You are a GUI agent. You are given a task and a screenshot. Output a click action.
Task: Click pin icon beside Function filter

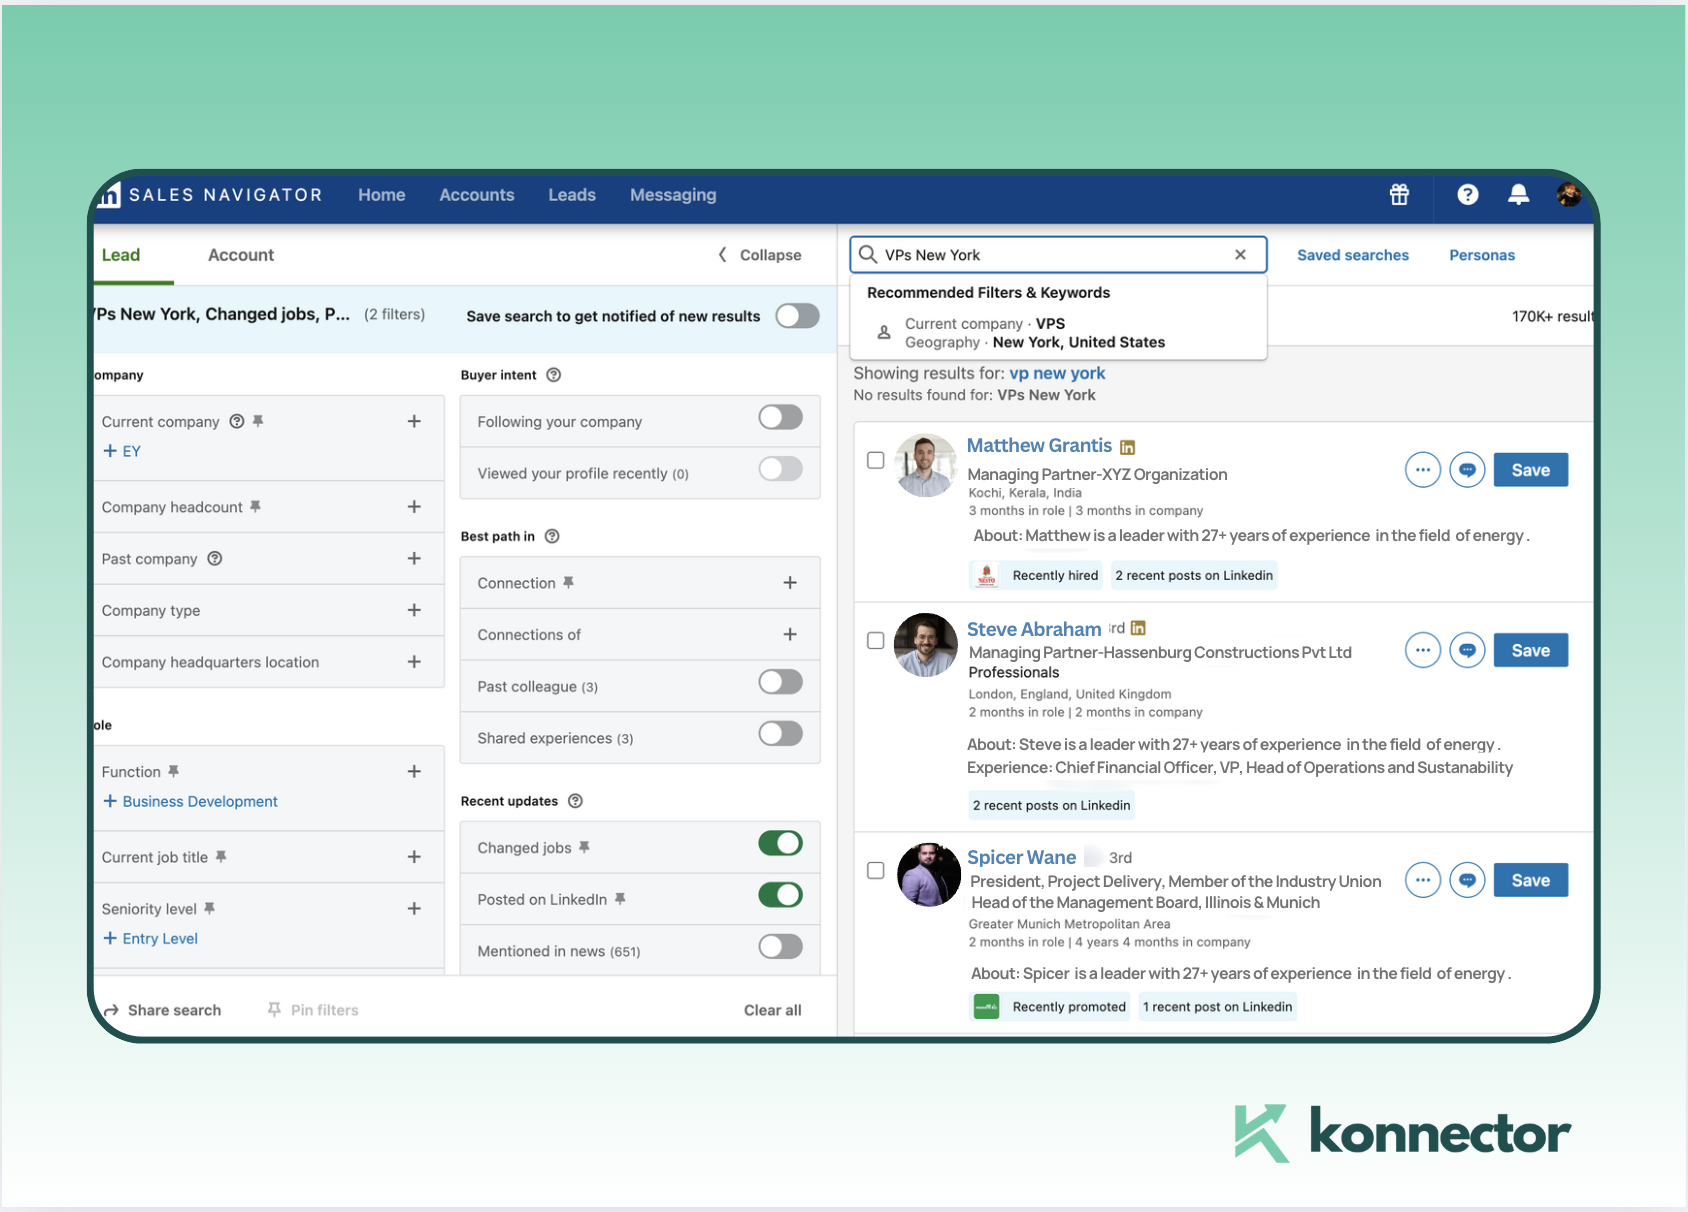[174, 771]
